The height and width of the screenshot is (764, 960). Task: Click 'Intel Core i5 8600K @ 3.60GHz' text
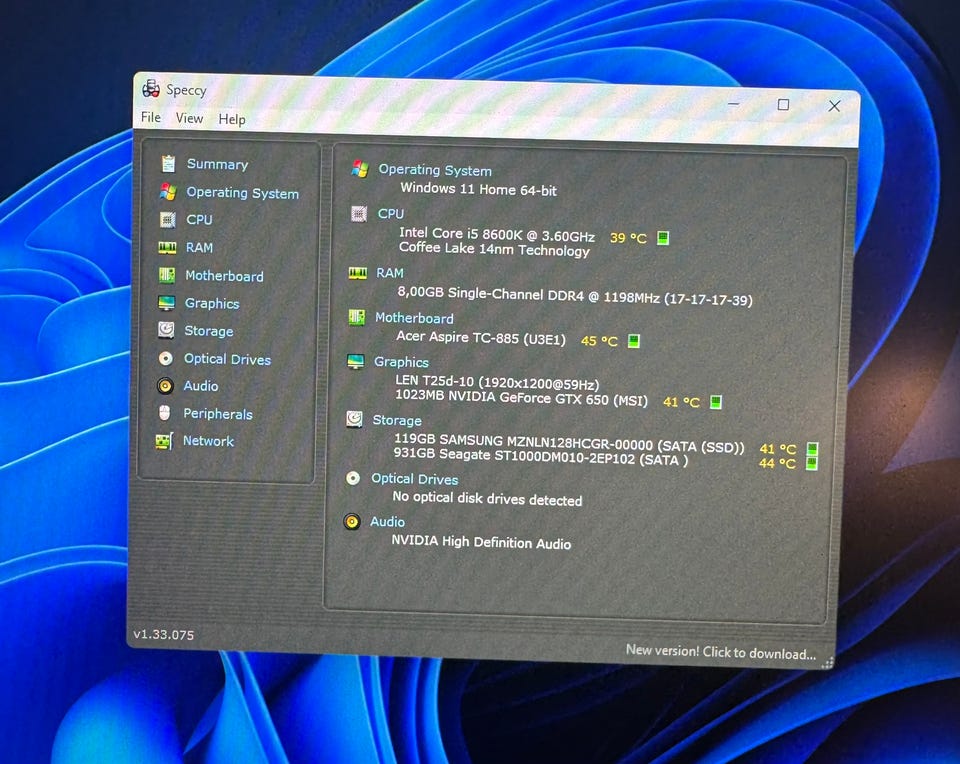[x=497, y=234]
